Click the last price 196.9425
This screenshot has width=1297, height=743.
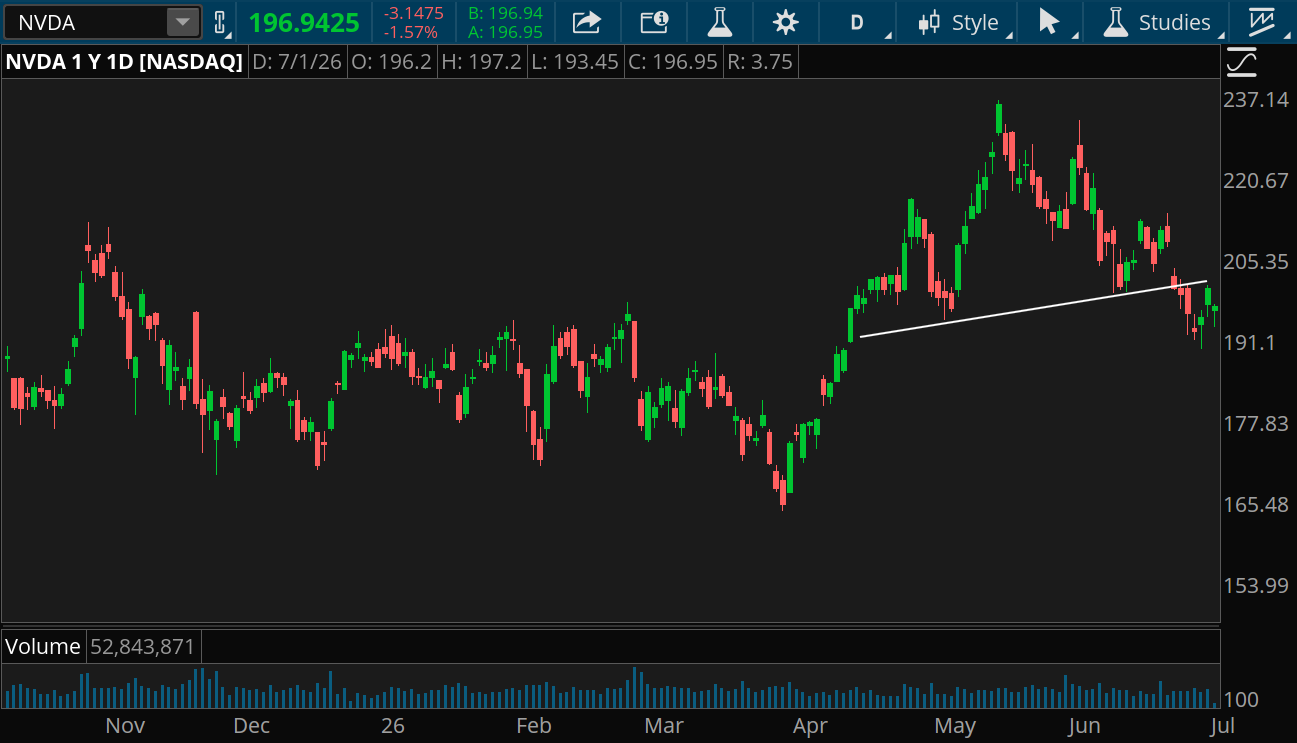pos(304,22)
